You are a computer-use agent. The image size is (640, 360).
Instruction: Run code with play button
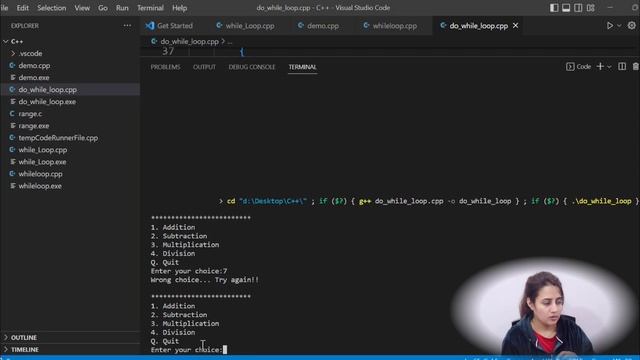pos(610,25)
